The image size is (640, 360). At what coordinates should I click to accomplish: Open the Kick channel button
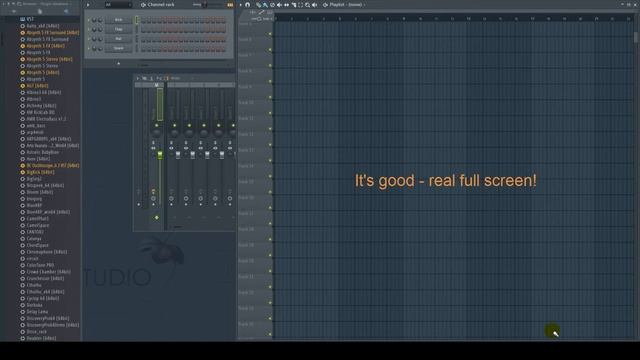[x=118, y=20]
